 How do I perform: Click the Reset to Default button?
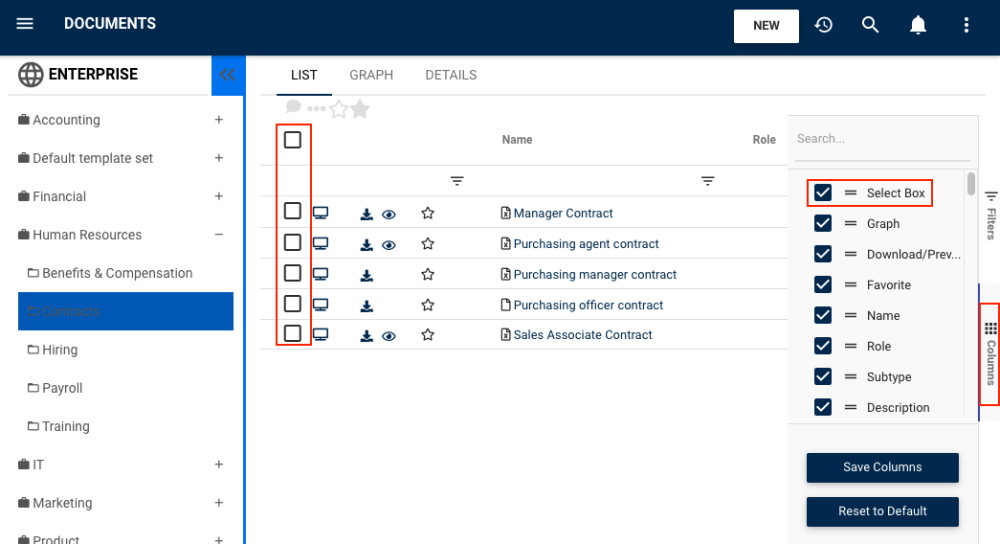882,511
